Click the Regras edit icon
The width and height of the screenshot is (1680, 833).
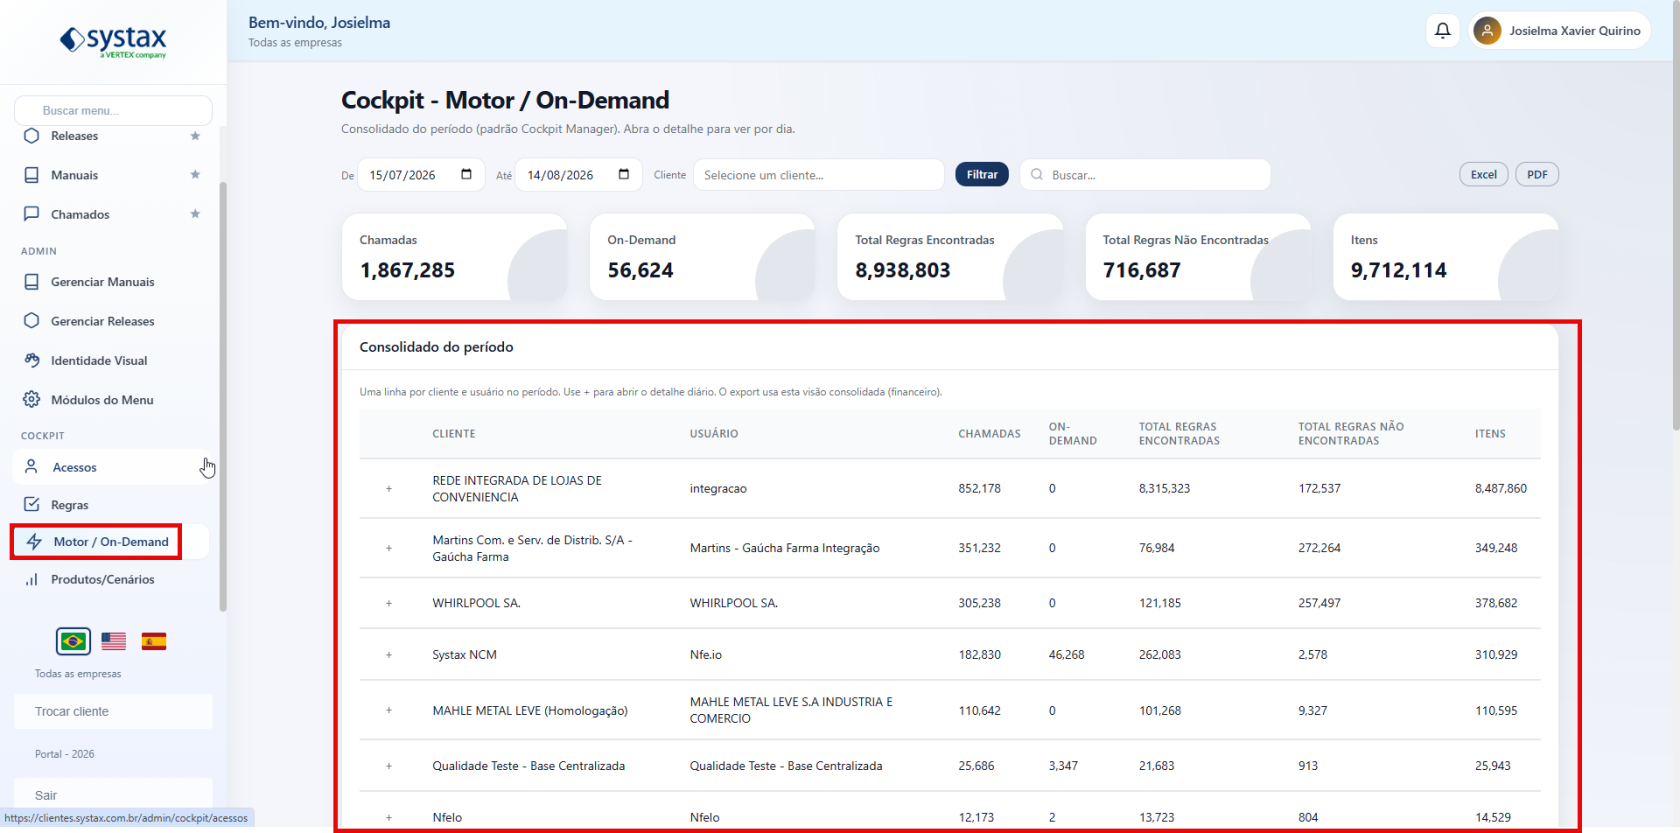pyautogui.click(x=31, y=504)
